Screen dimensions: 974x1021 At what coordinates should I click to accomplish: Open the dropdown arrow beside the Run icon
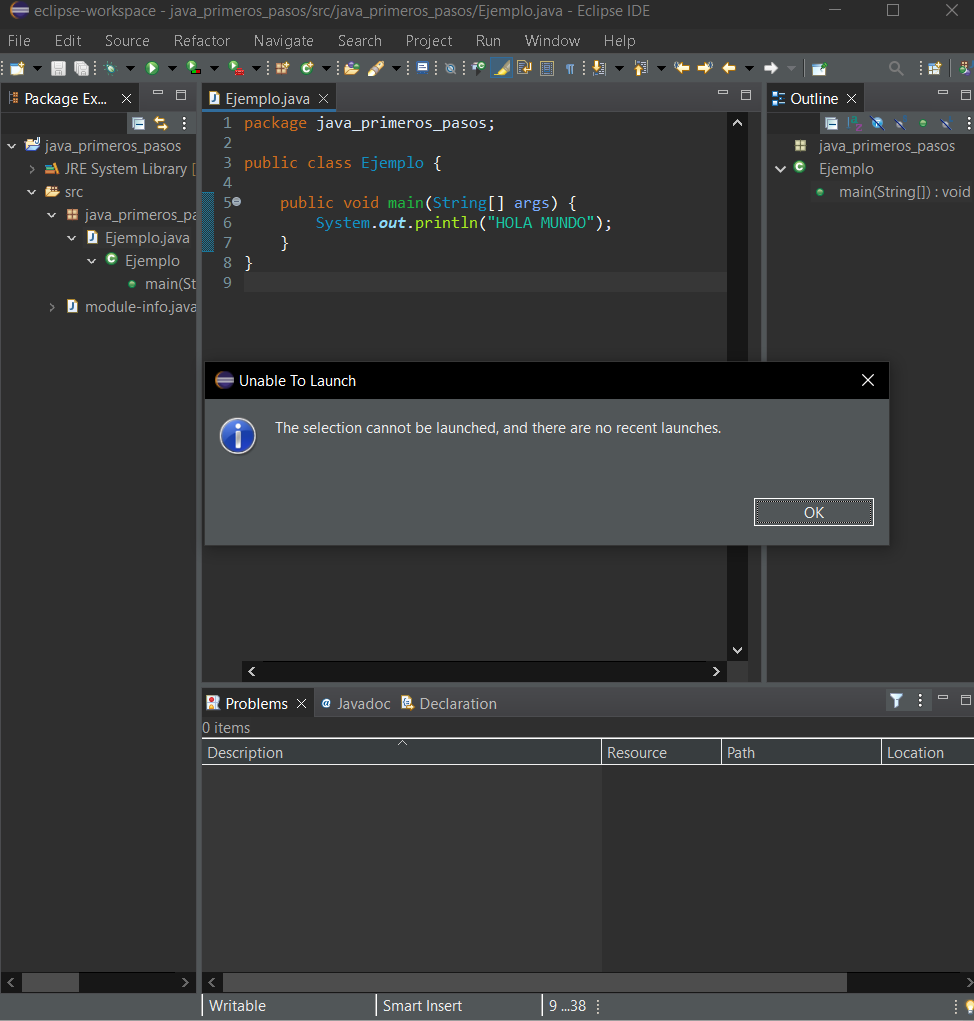(173, 68)
